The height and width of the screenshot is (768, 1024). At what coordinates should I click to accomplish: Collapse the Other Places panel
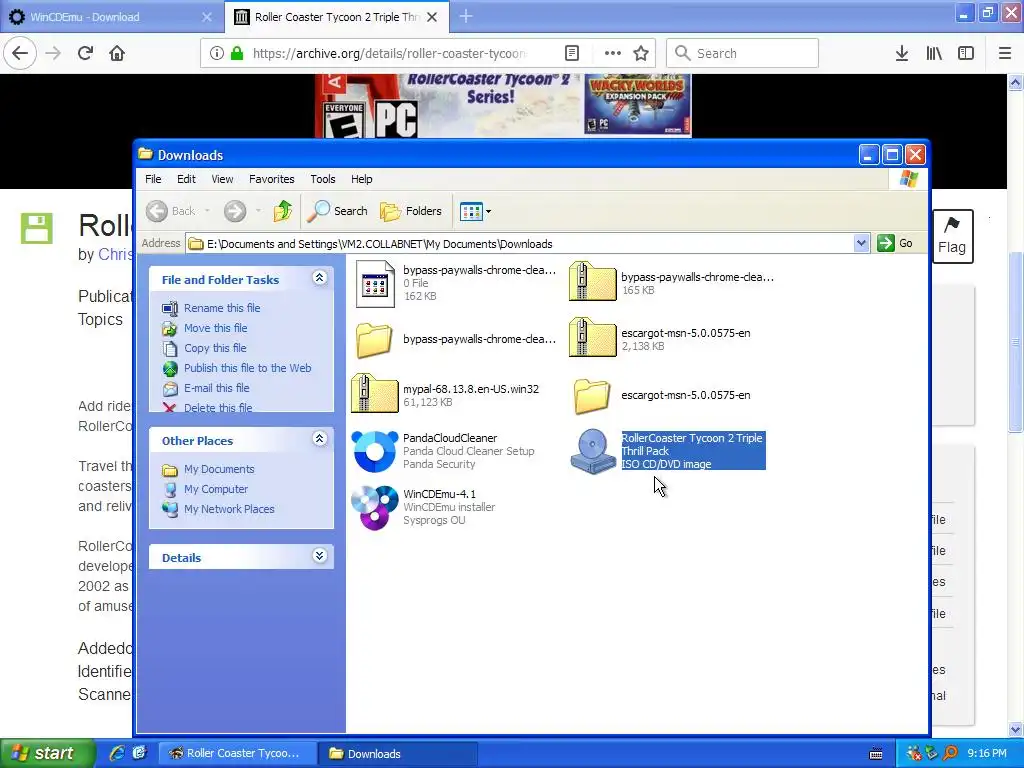[x=319, y=439]
